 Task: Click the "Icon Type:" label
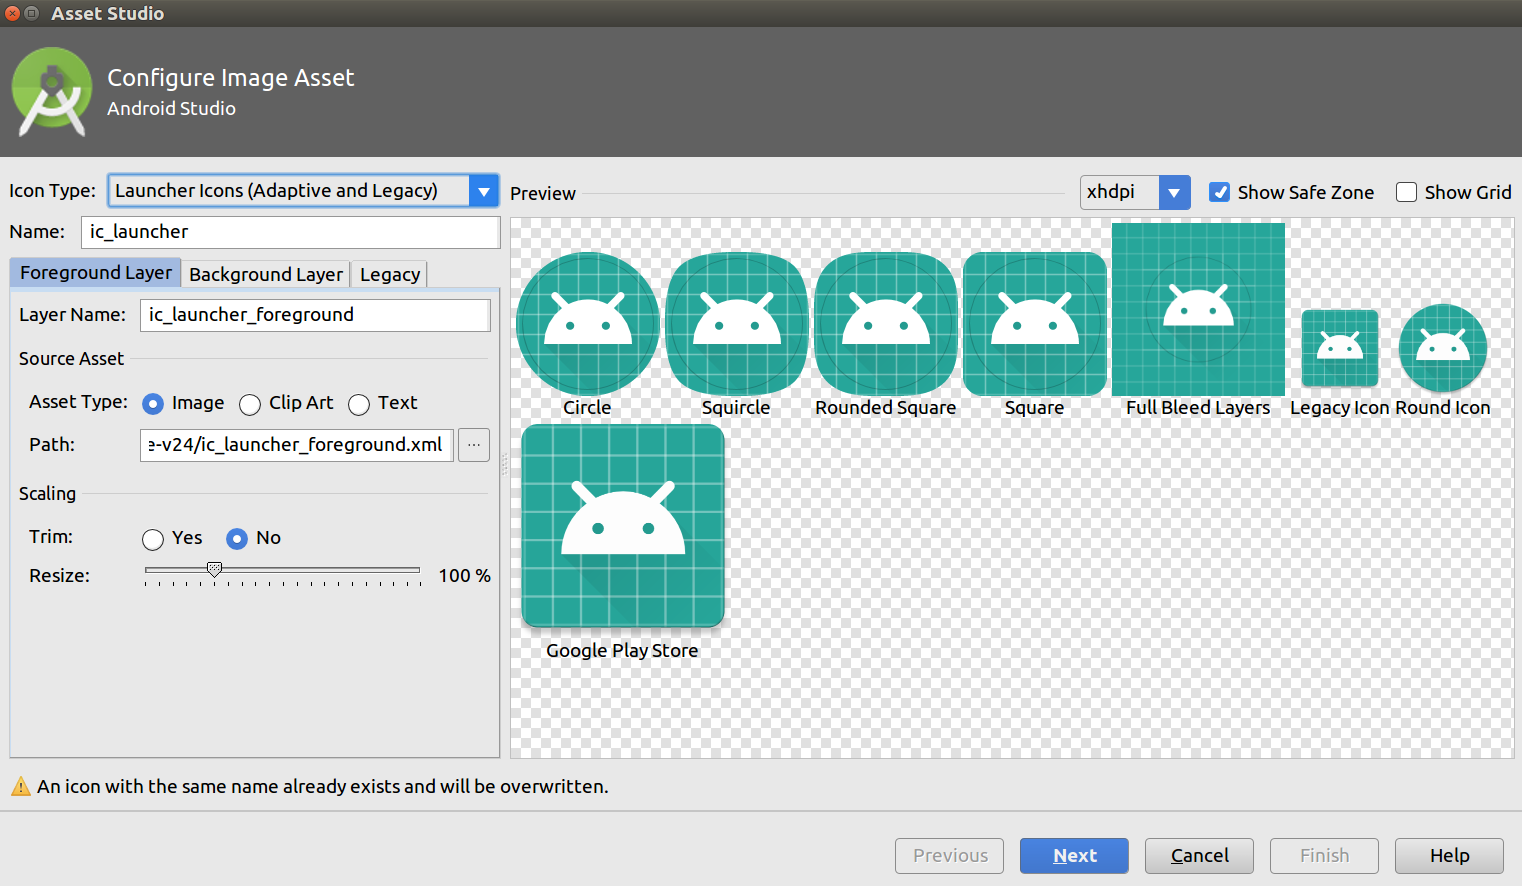point(53,191)
